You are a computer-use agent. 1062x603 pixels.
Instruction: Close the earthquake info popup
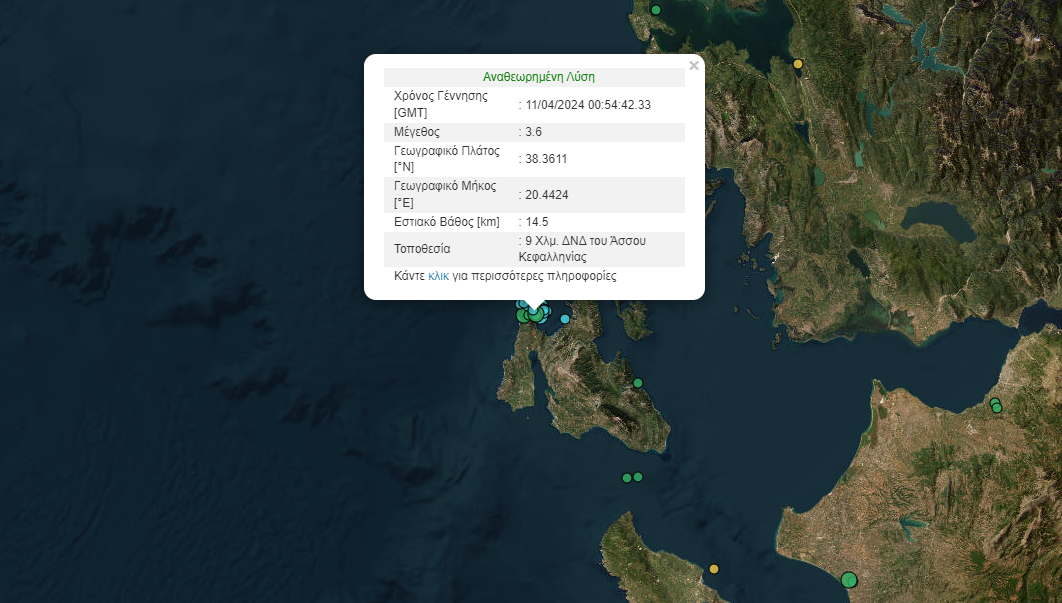pos(694,66)
